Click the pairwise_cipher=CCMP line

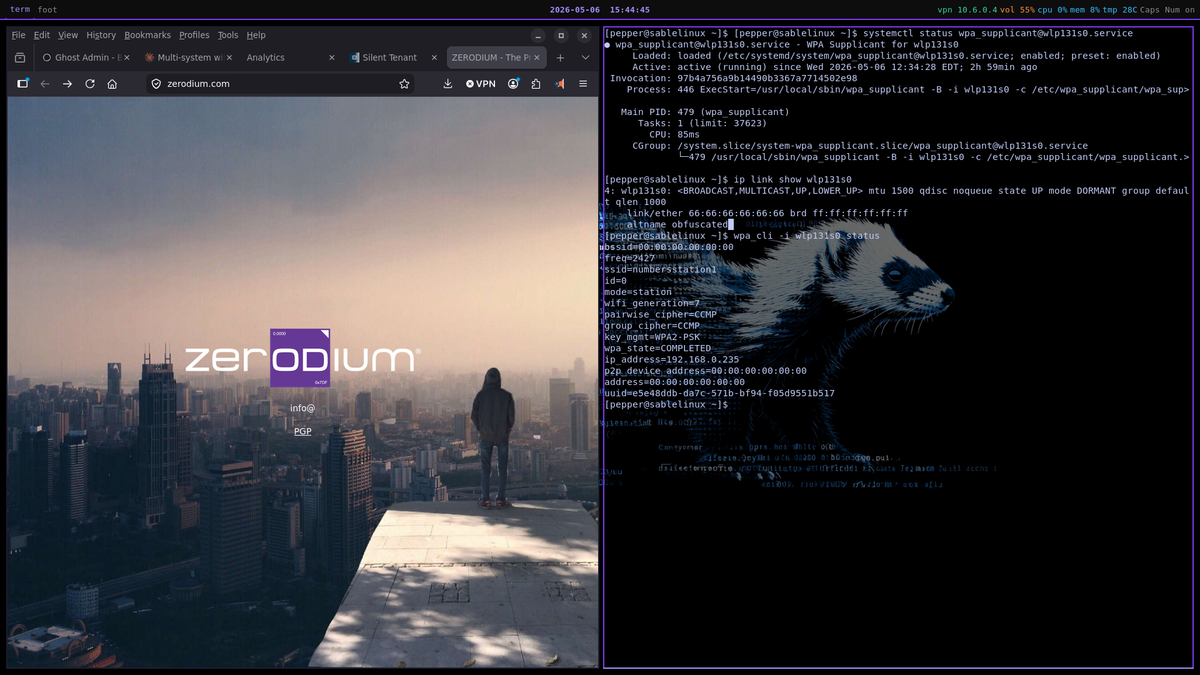click(x=660, y=314)
